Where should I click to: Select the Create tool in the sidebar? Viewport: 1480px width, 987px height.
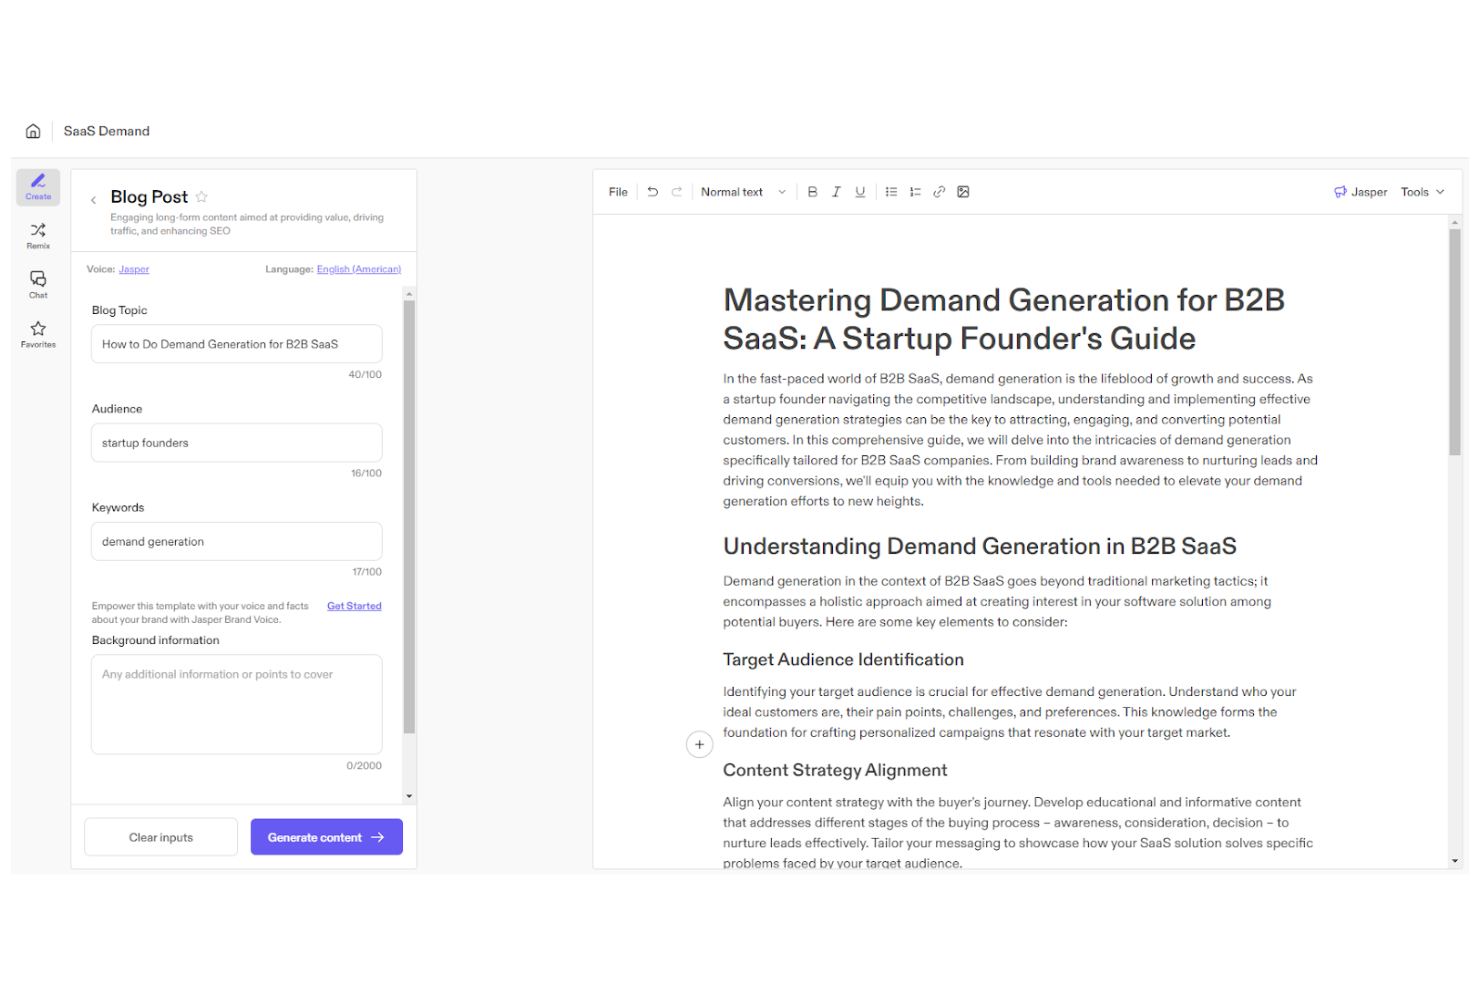pyautogui.click(x=37, y=186)
